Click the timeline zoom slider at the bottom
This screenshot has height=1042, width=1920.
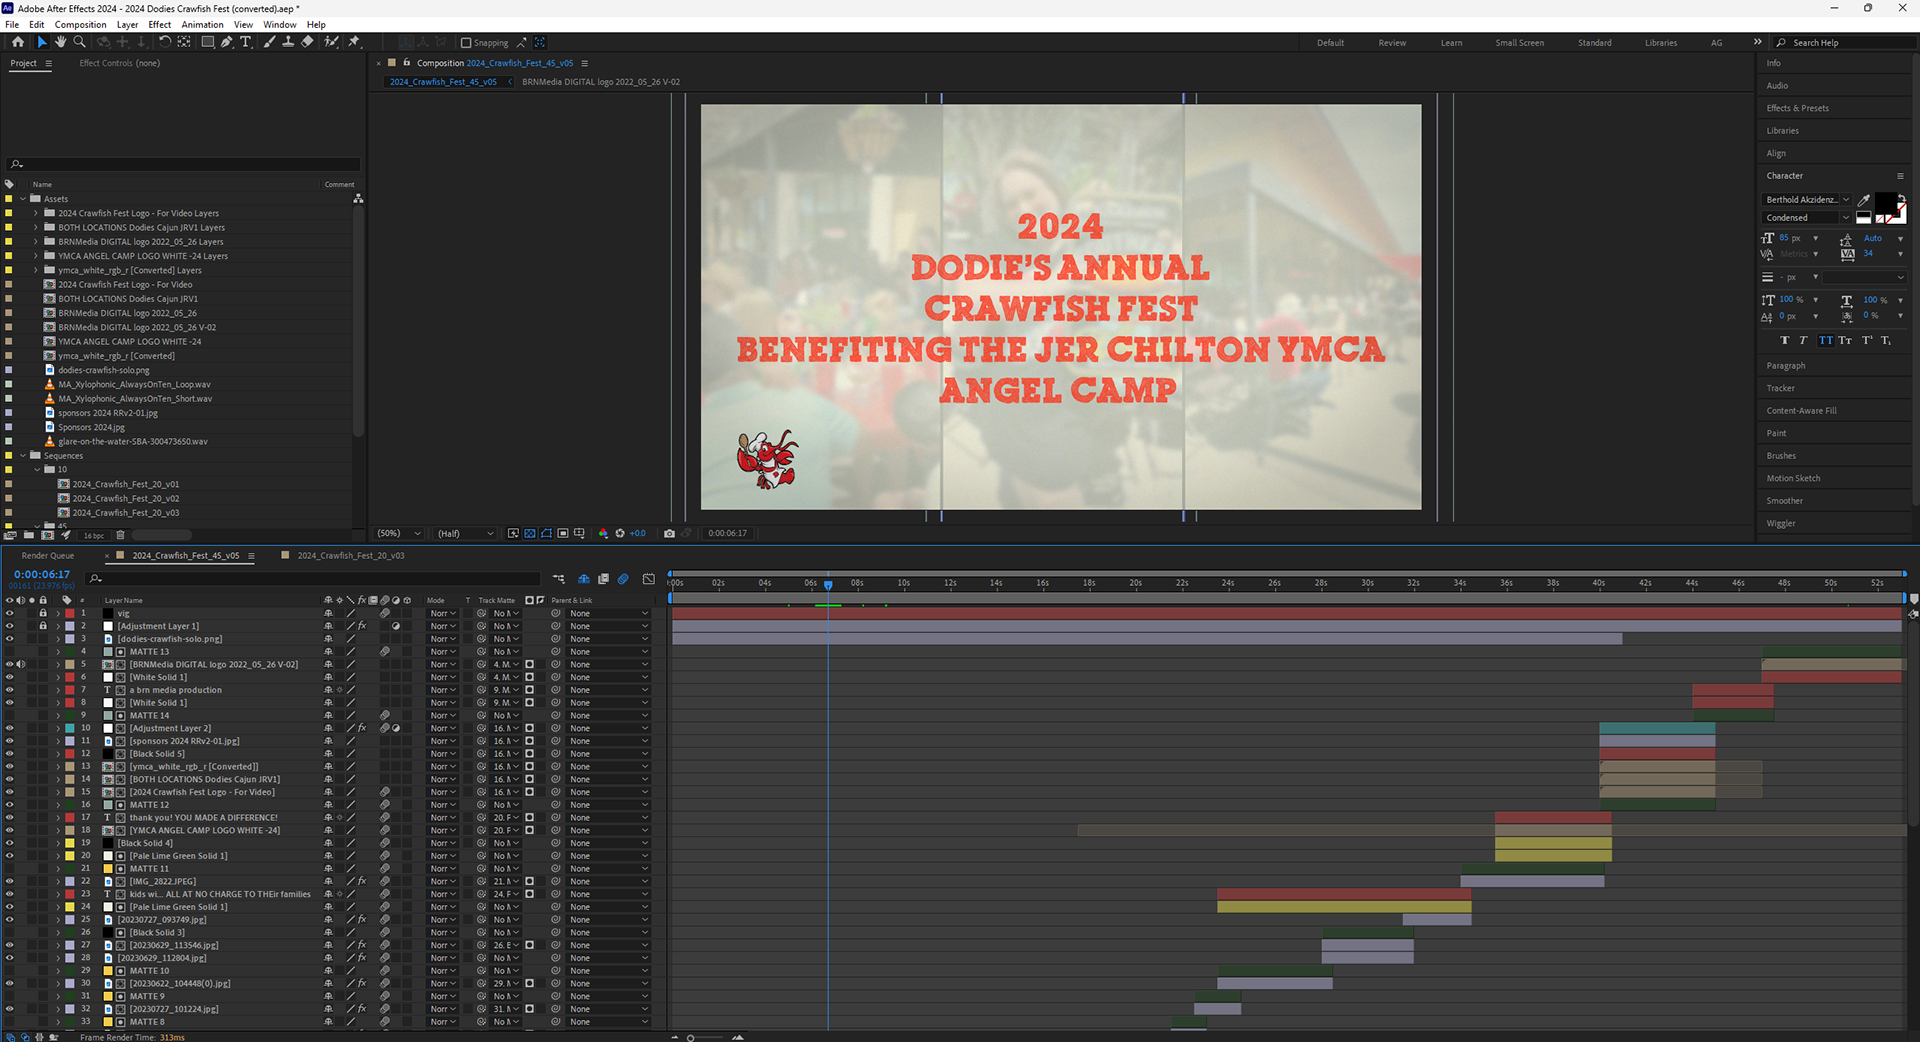click(706, 1037)
